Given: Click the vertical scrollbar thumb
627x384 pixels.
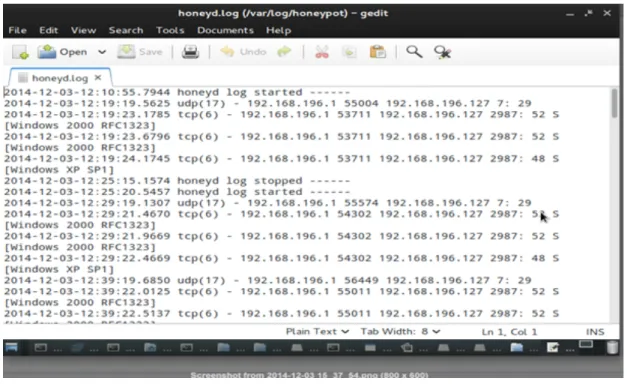Looking at the screenshot, I should click(614, 104).
